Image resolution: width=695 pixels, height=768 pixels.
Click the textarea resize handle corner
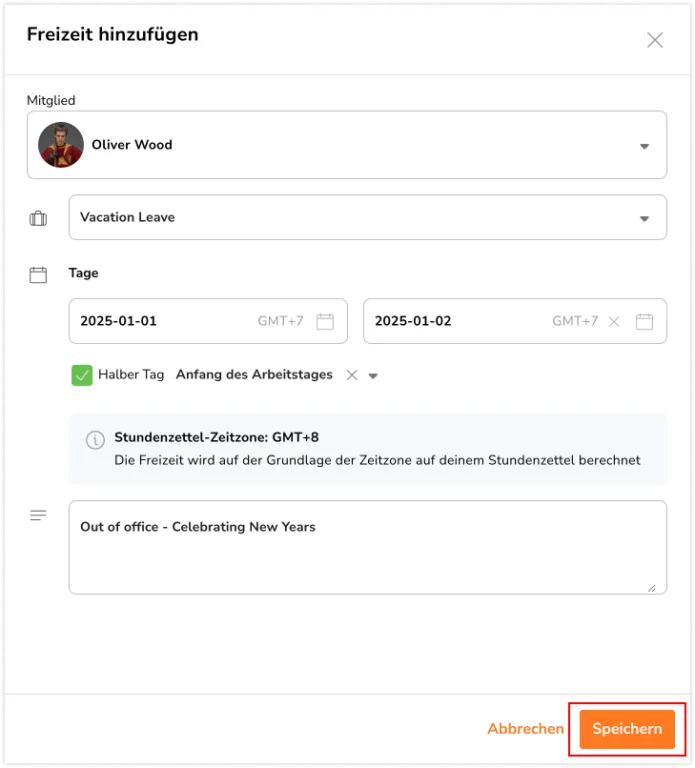651,588
